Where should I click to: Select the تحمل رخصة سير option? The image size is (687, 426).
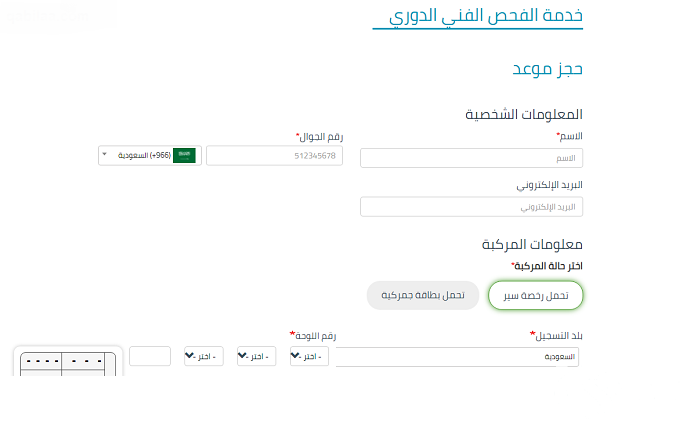click(x=535, y=295)
